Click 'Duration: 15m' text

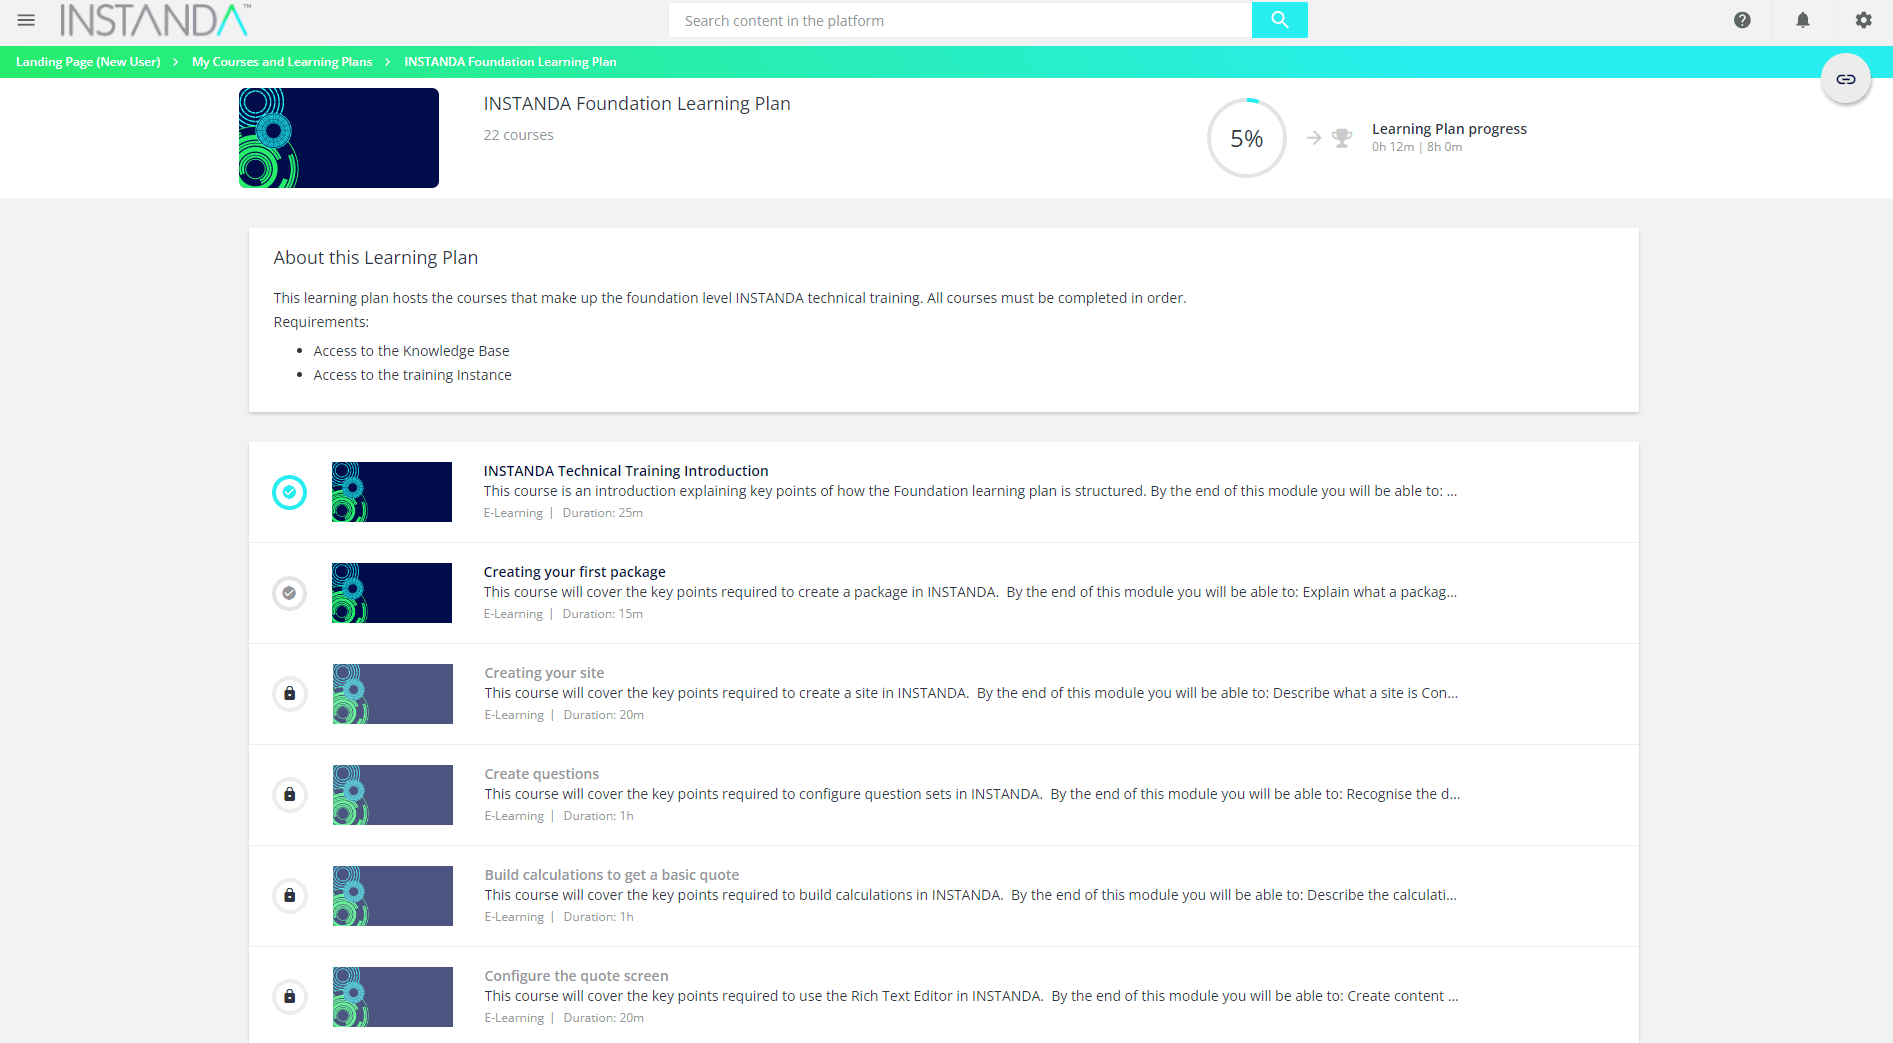tap(602, 614)
